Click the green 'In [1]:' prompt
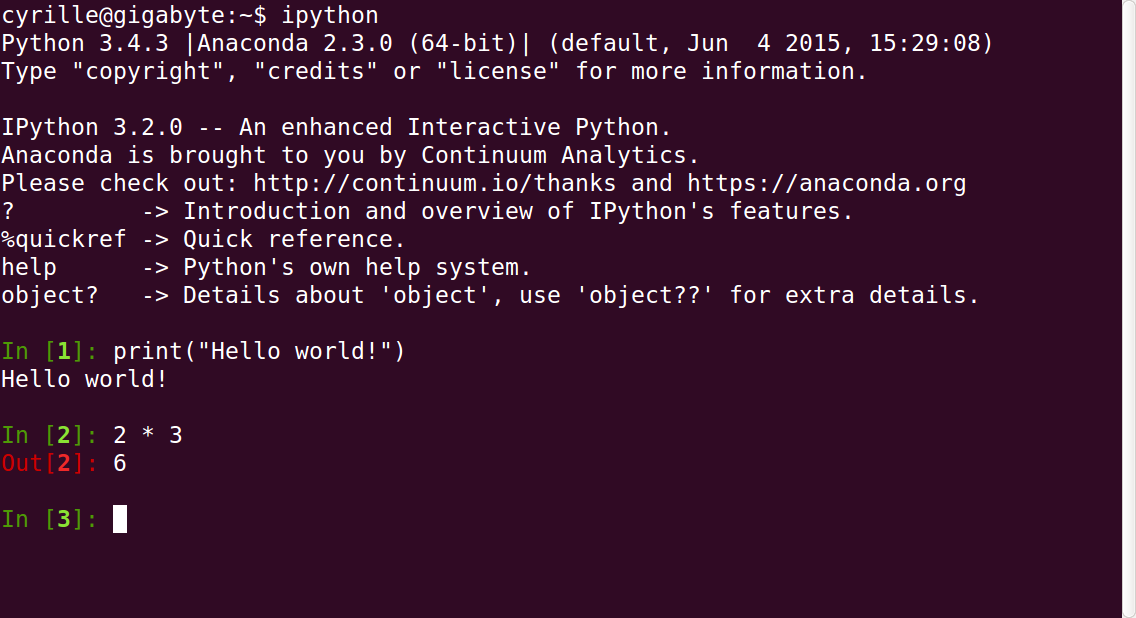 [49, 351]
